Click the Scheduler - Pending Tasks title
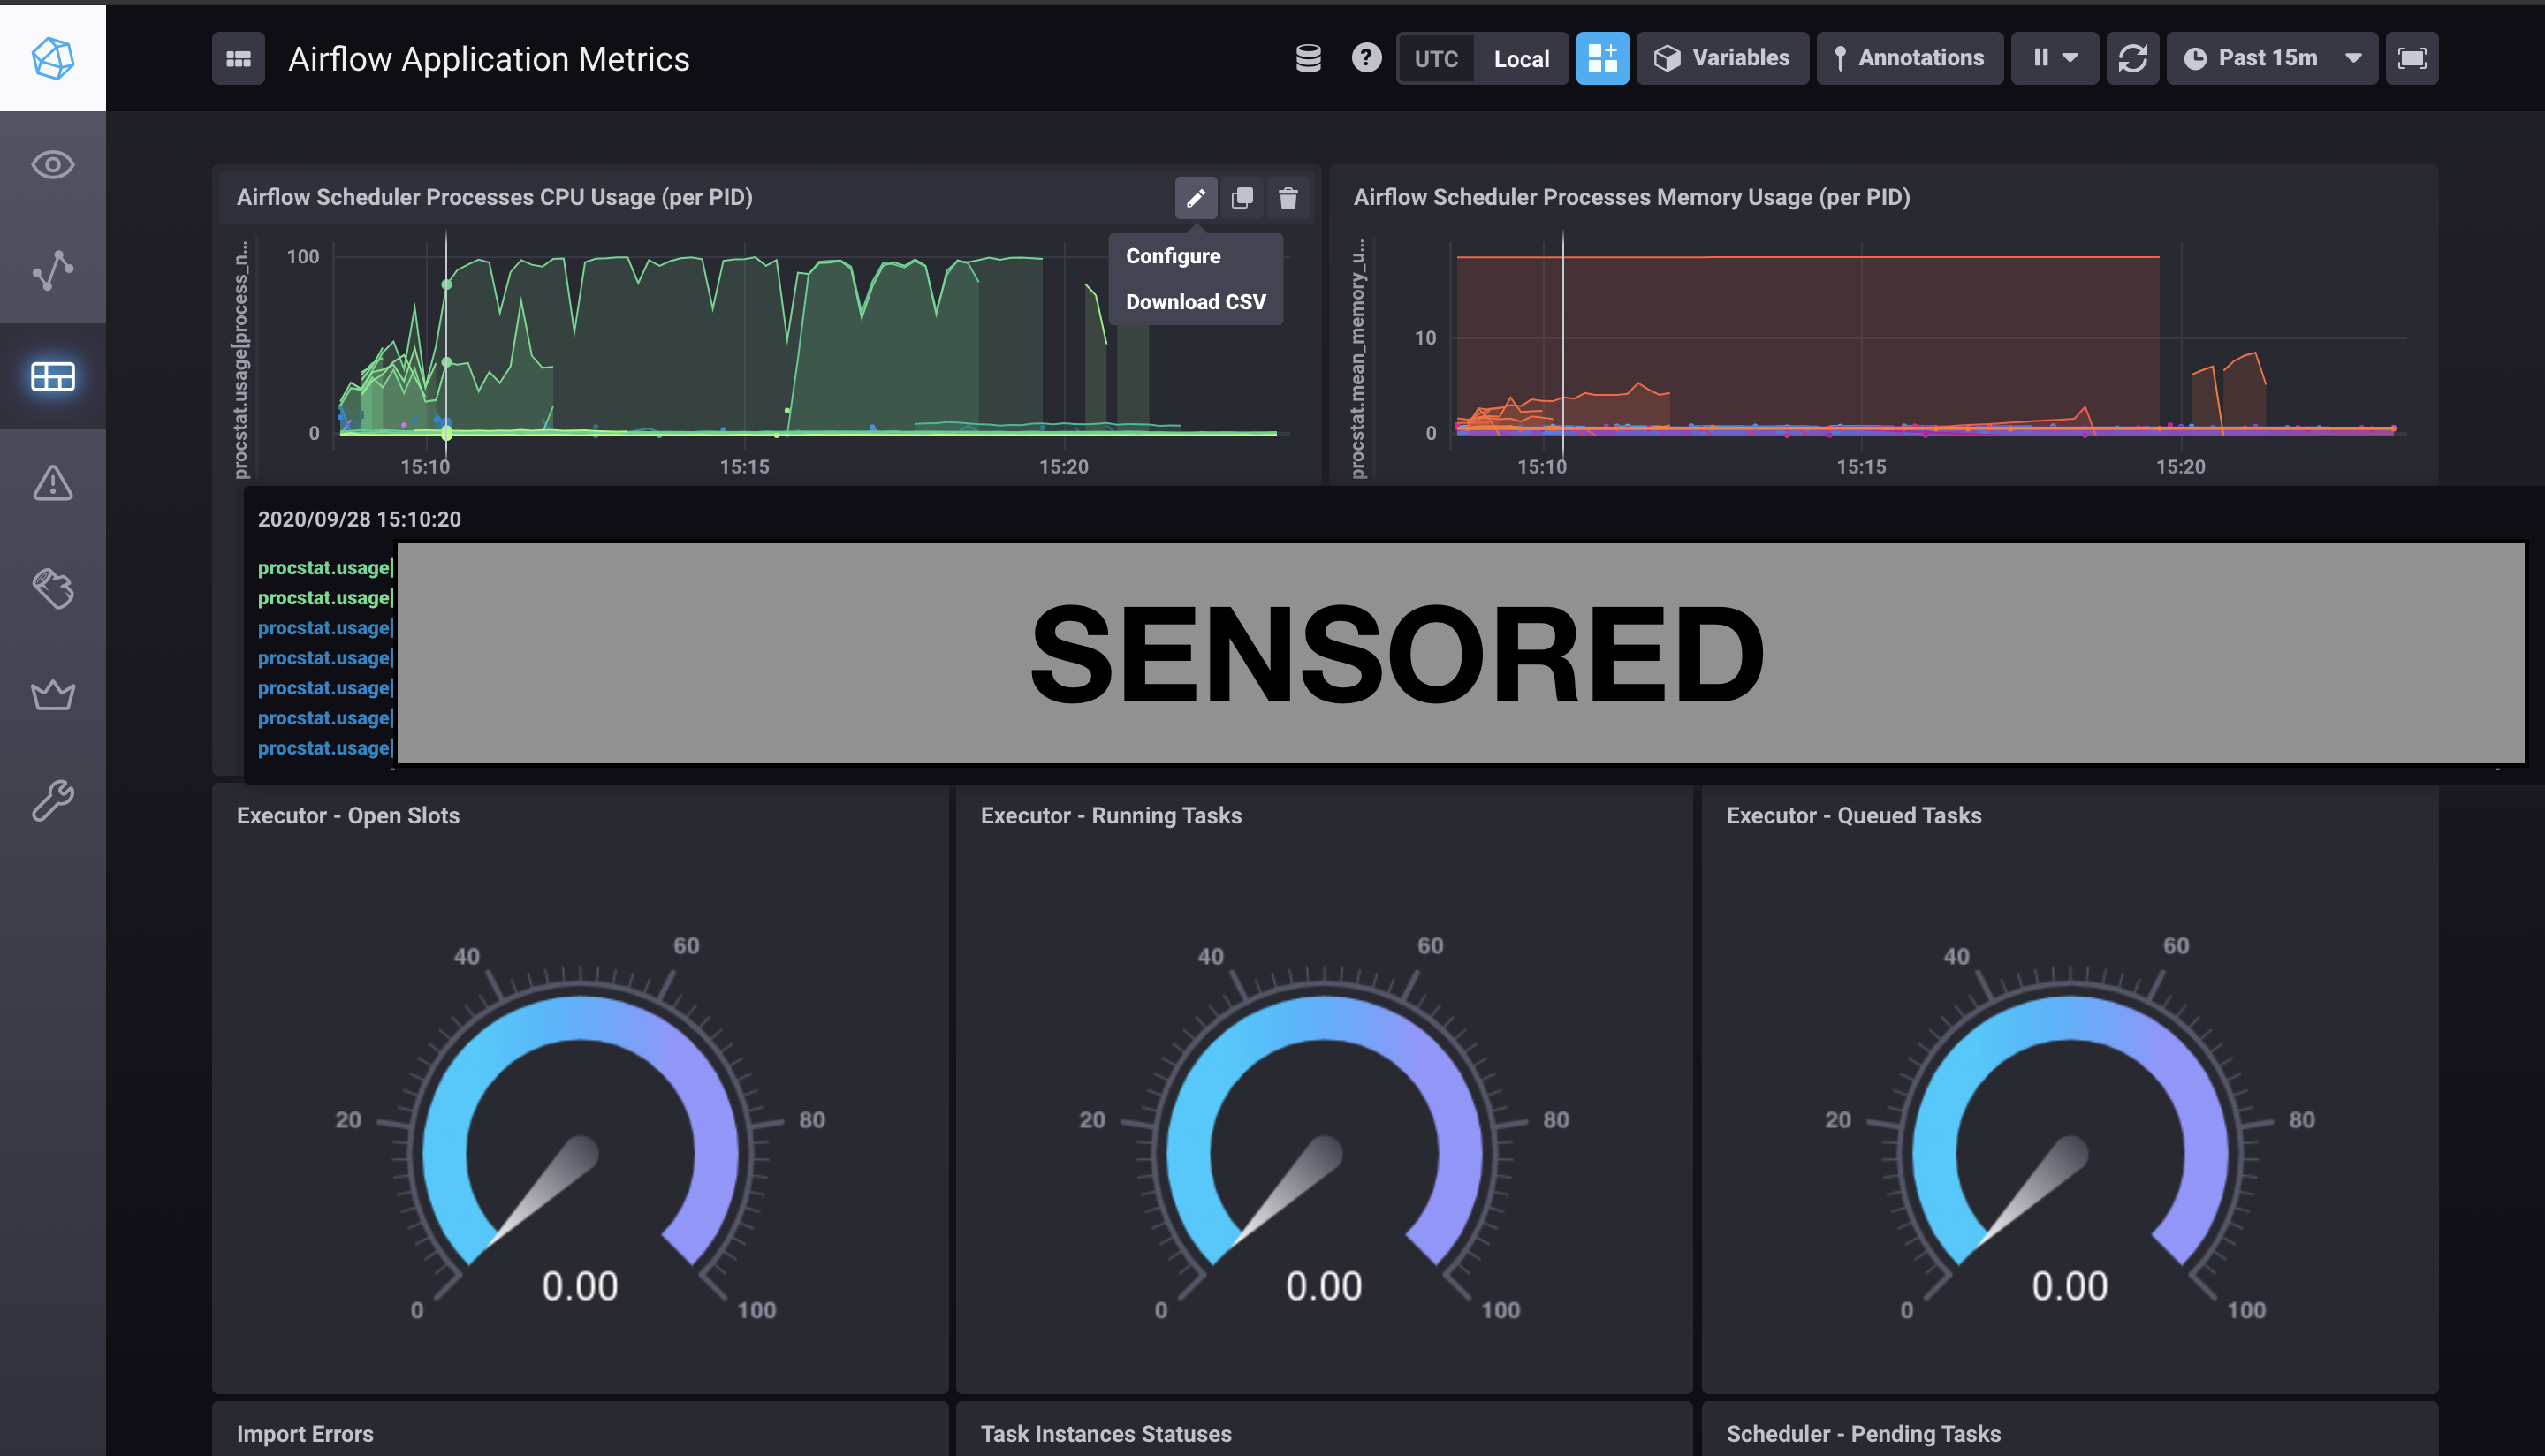 1863,1433
